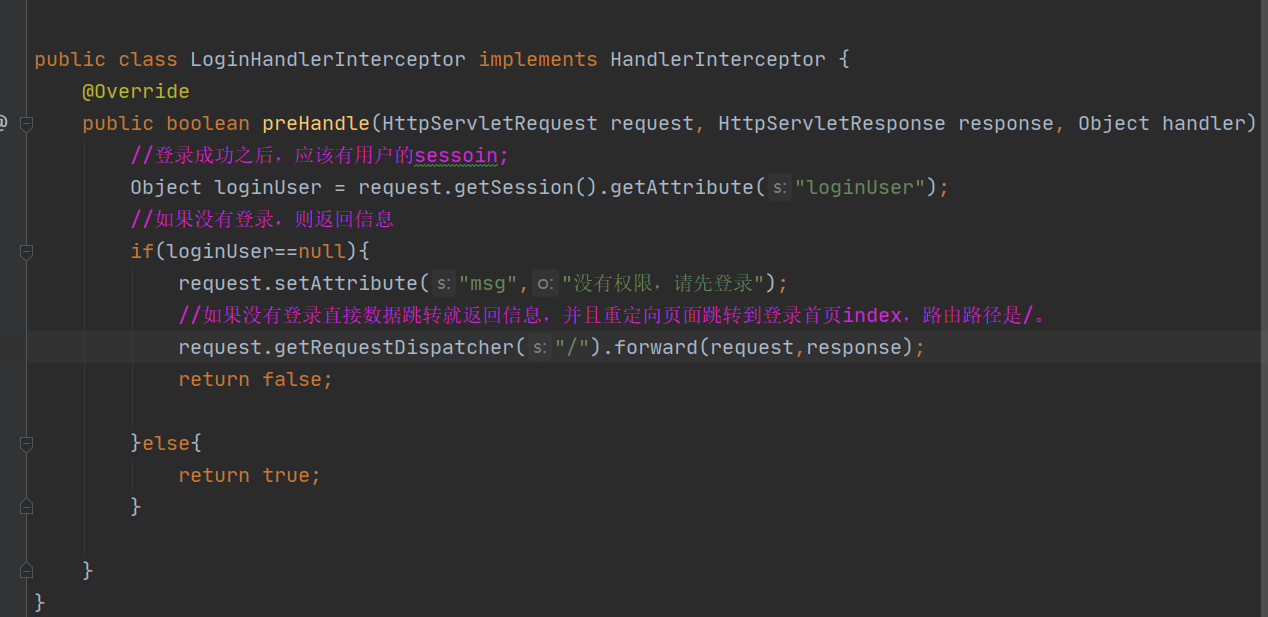Viewport: 1268px width, 617px height.
Task: Collapse the else block fold marker
Action: point(27,443)
